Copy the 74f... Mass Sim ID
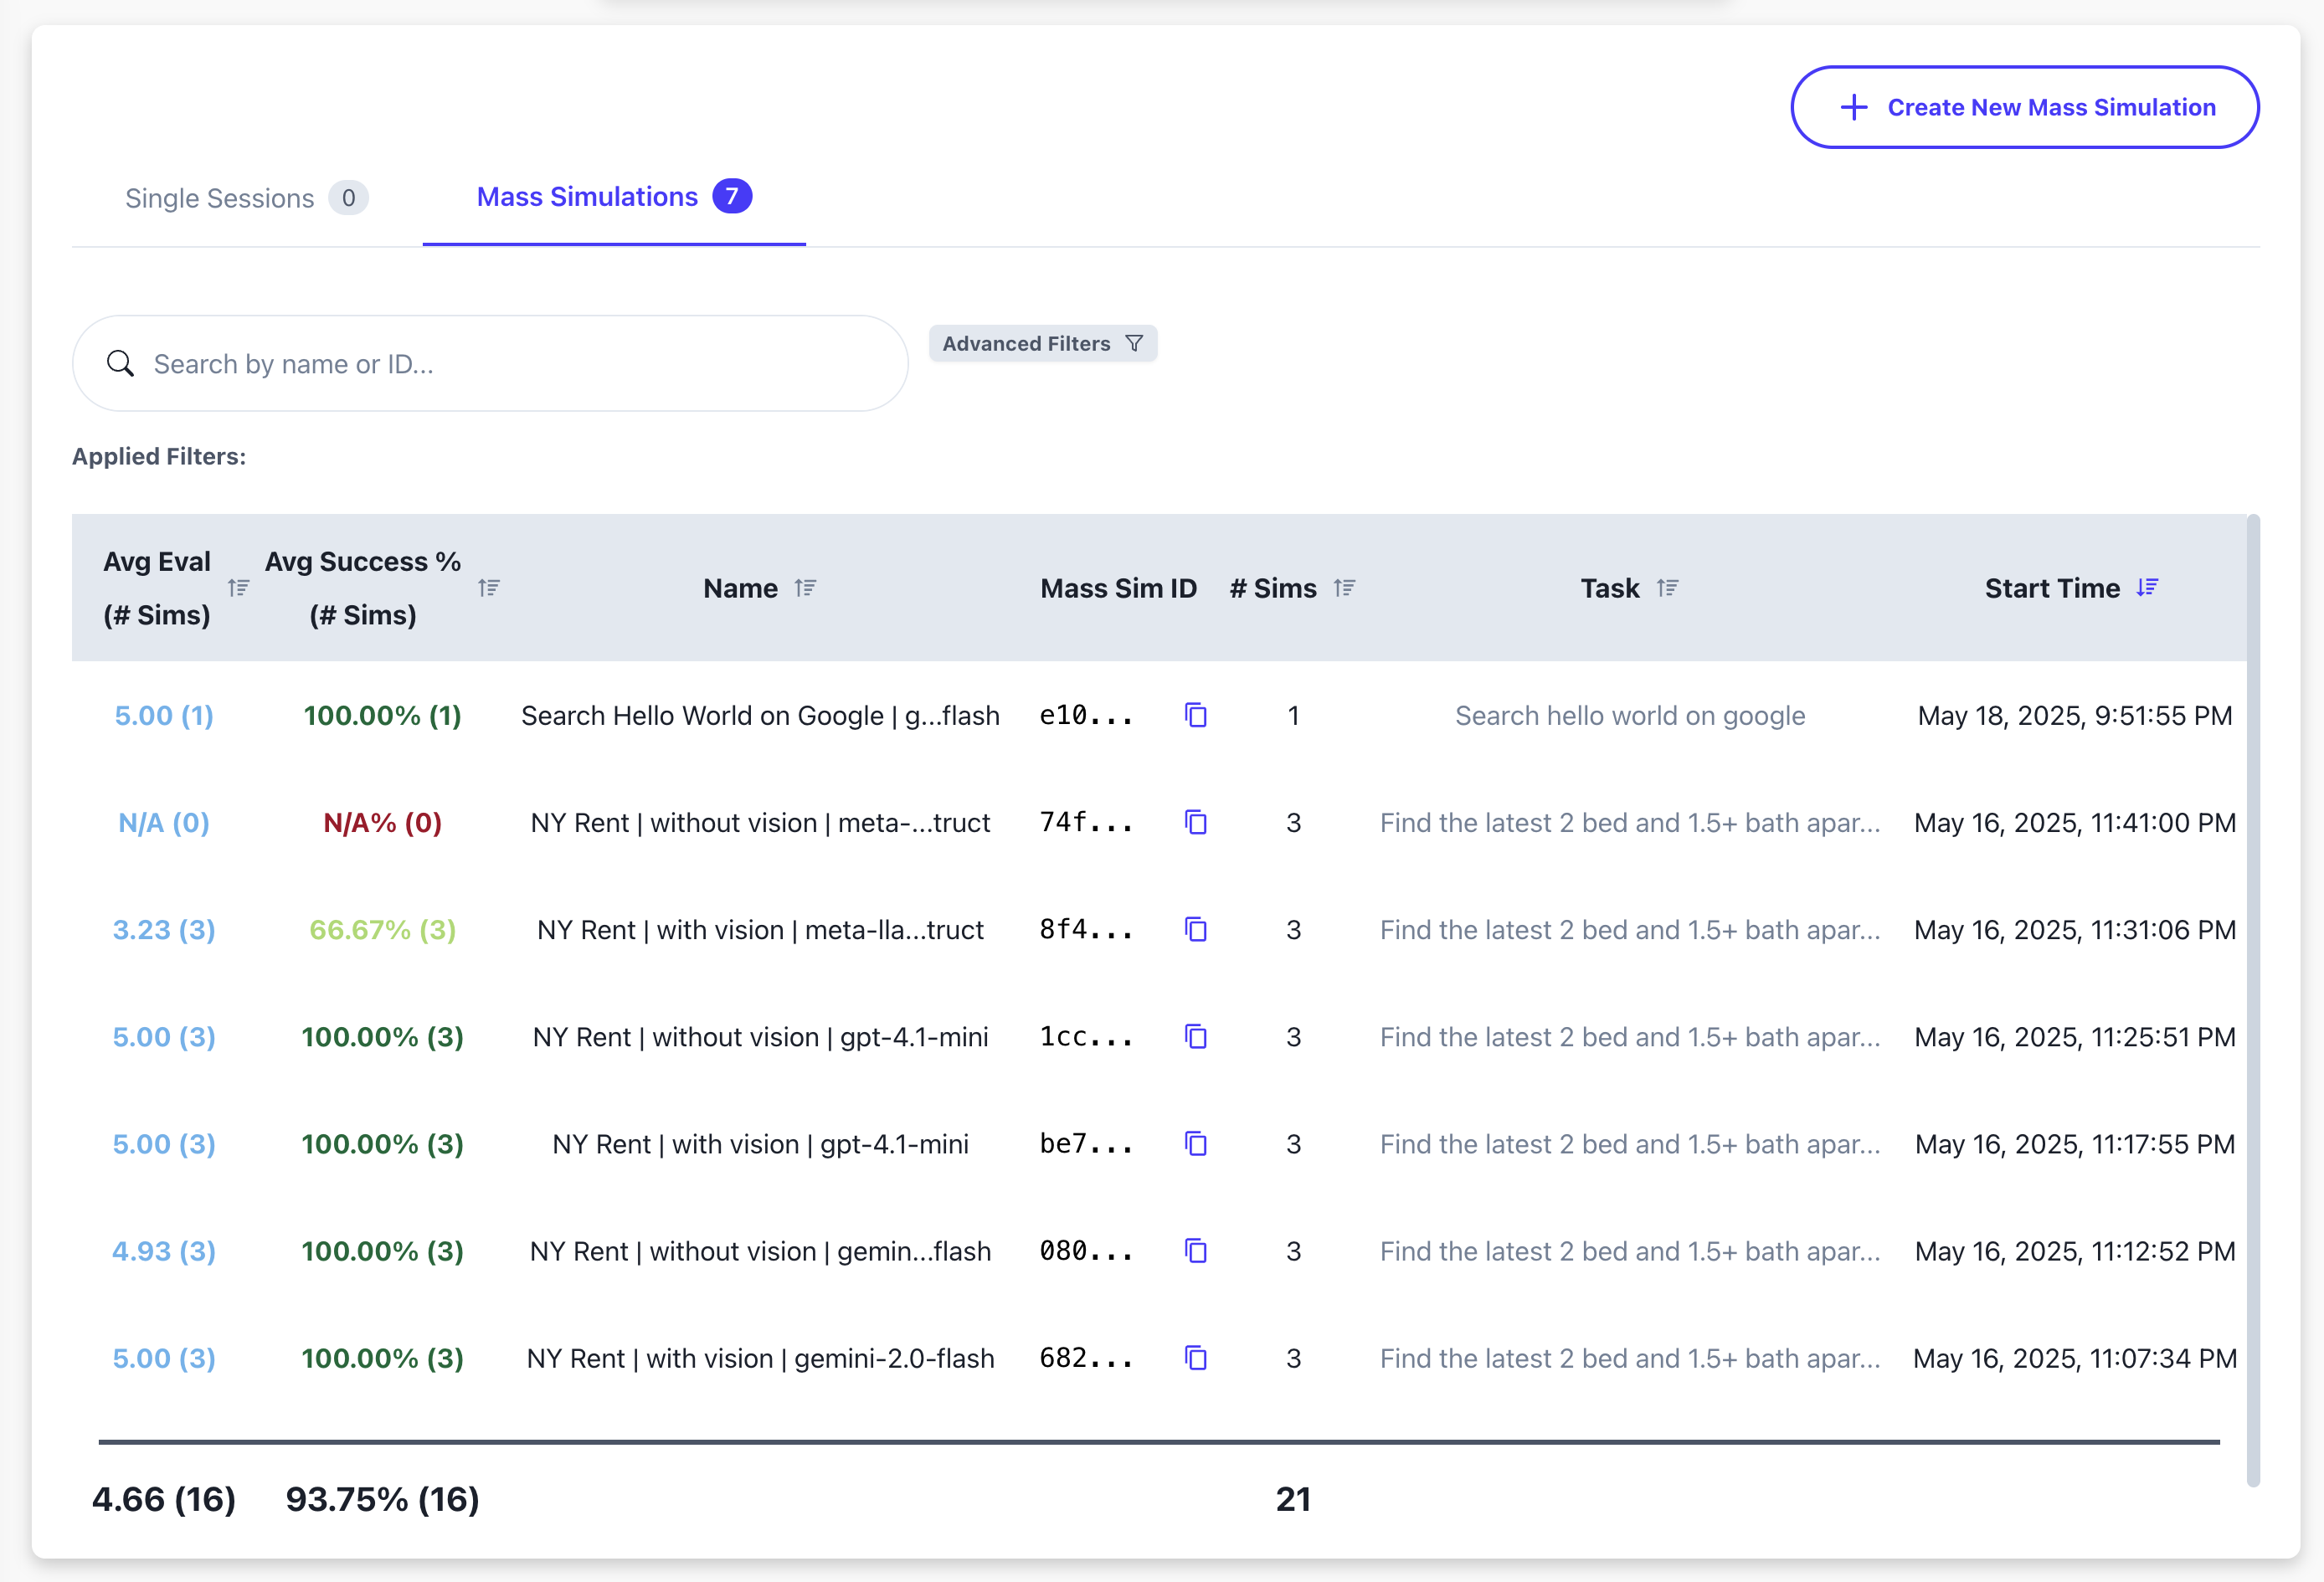This screenshot has height=1582, width=2324. (1196, 822)
